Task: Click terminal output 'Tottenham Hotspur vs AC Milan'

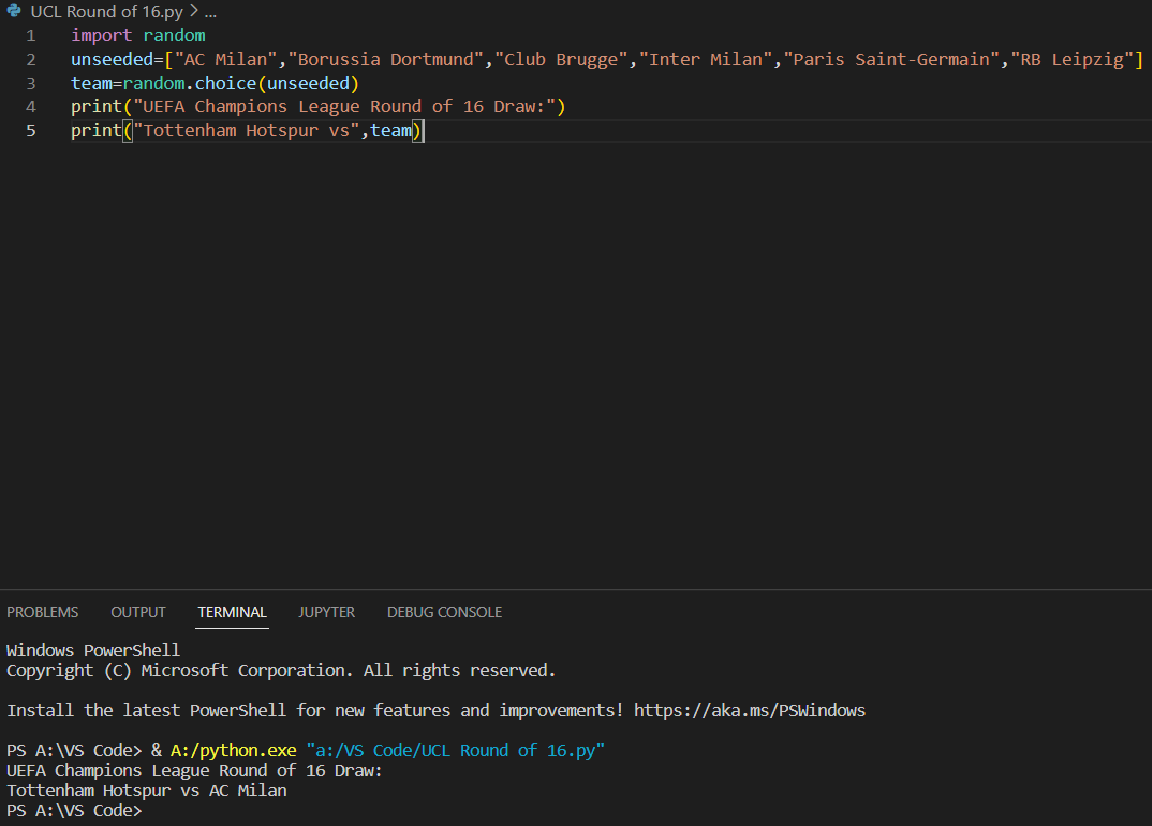Action: click(147, 791)
